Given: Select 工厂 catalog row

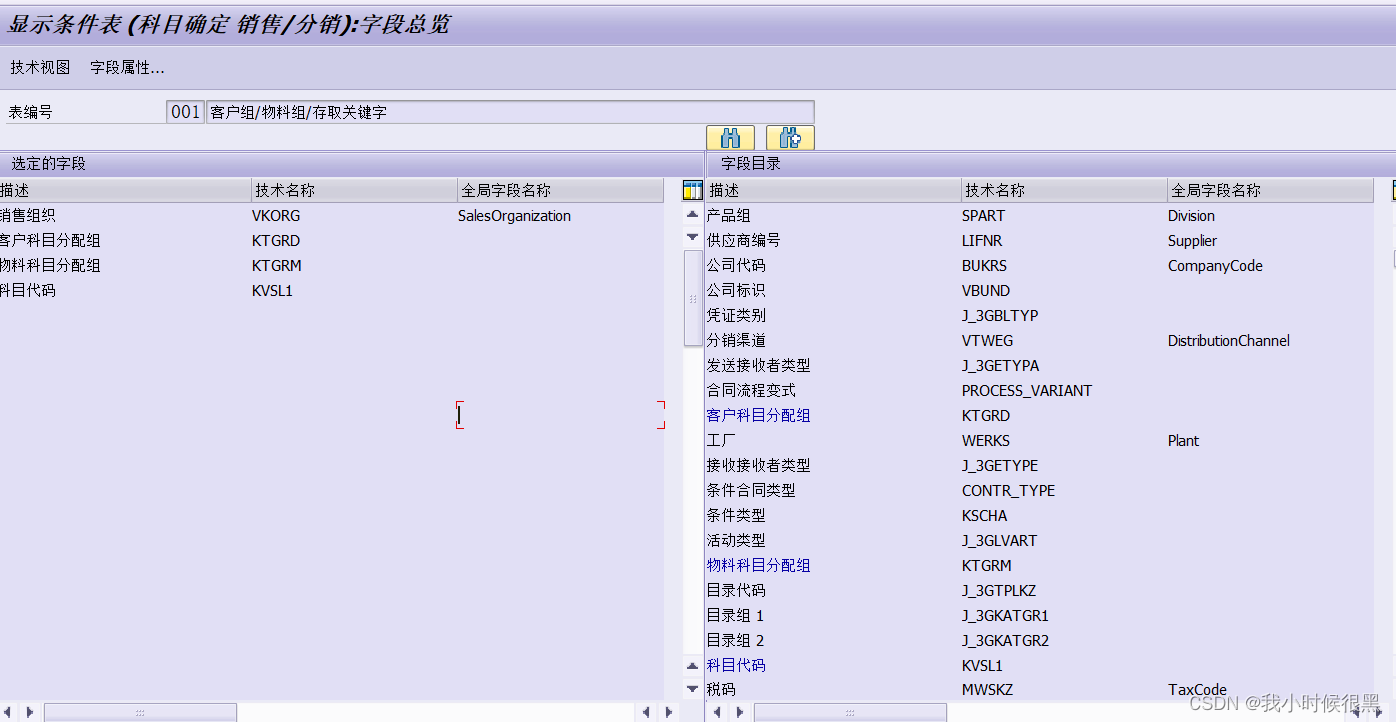Looking at the screenshot, I should [x=721, y=441].
